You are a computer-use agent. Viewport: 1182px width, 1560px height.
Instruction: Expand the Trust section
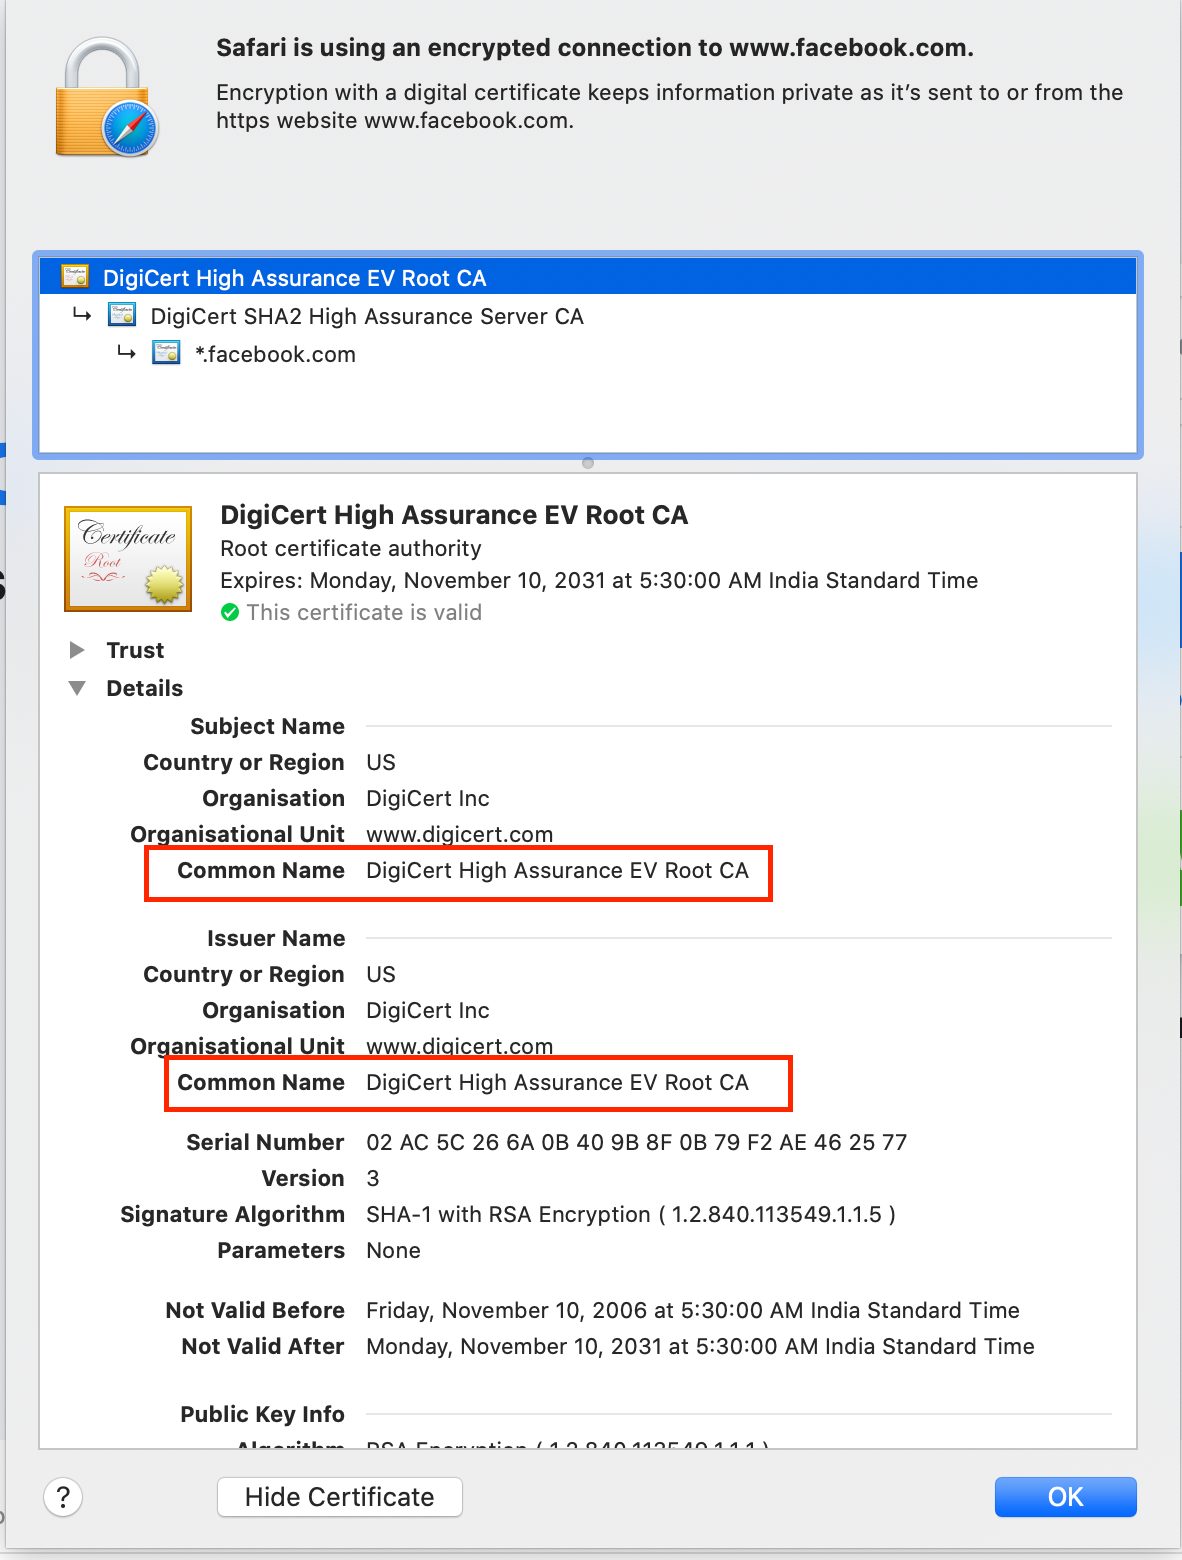(x=77, y=650)
